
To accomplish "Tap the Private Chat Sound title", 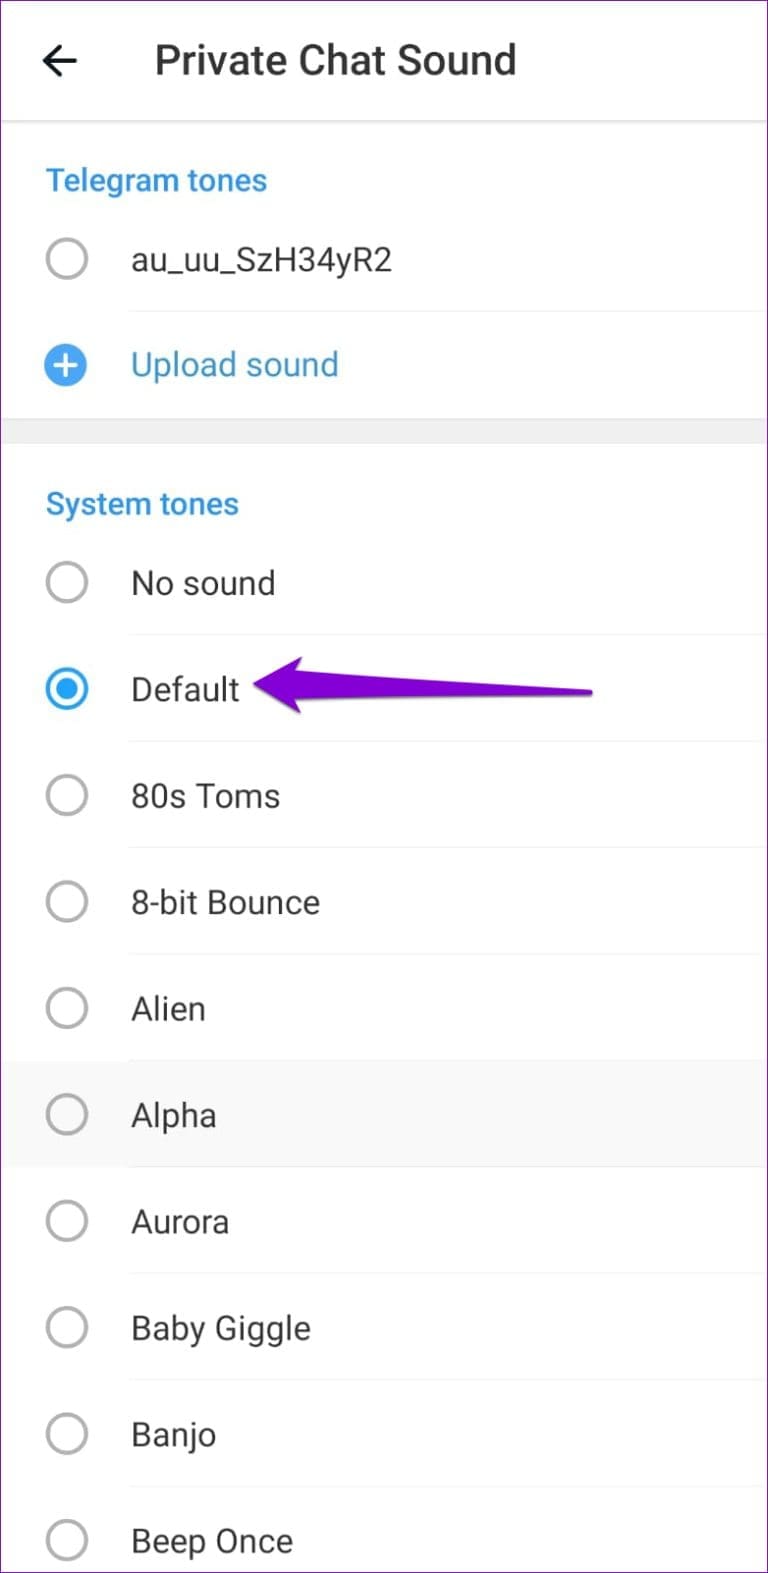I will point(335,60).
